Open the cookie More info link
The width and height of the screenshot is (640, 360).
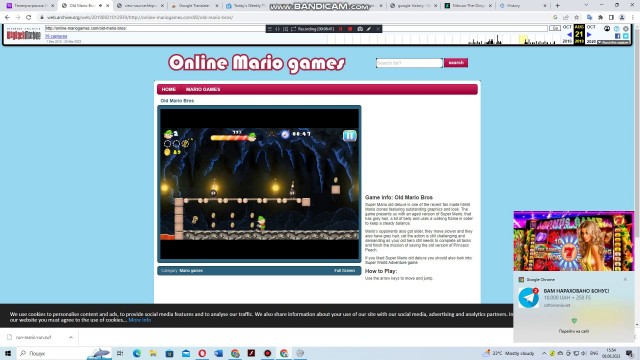[140, 320]
